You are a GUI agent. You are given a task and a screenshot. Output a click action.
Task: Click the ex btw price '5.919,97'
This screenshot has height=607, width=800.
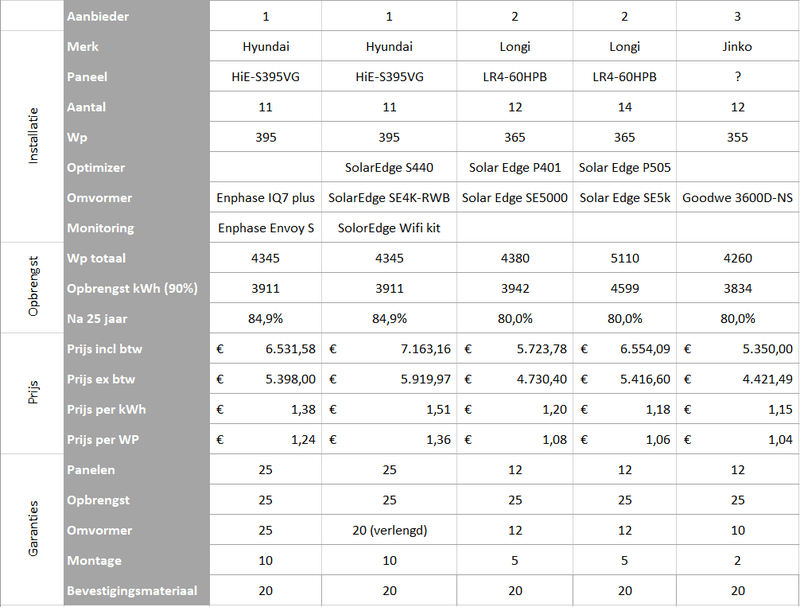point(389,379)
